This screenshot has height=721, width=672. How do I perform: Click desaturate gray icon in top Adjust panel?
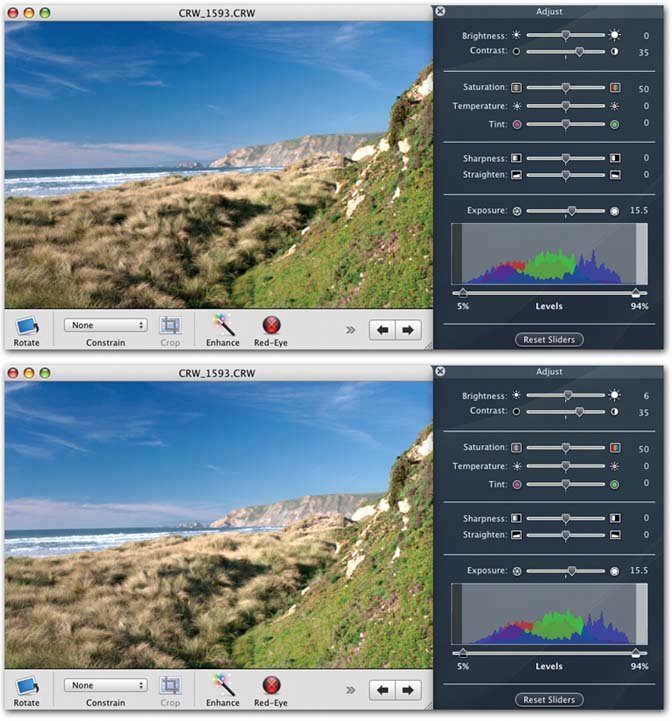click(x=517, y=87)
